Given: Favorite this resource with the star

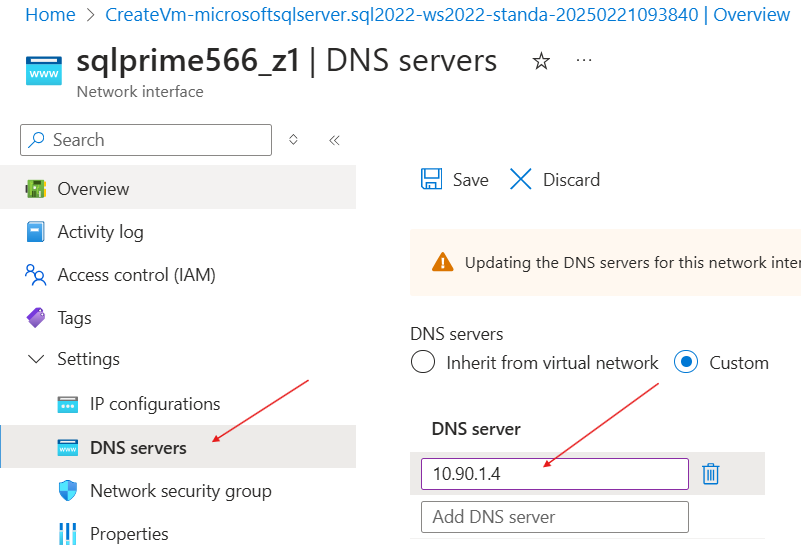Looking at the screenshot, I should click(x=541, y=61).
